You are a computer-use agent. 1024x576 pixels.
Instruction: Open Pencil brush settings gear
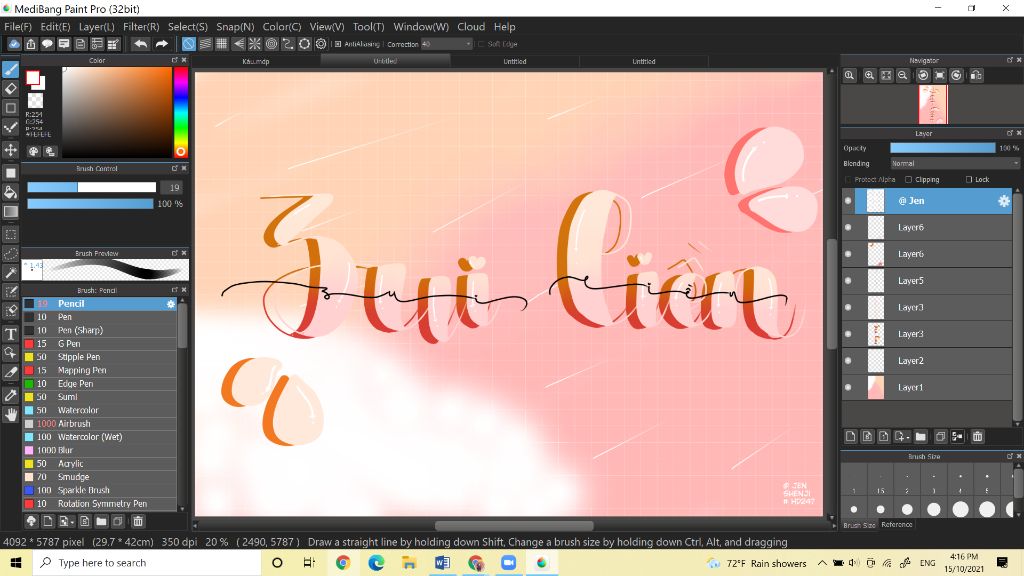[170, 304]
